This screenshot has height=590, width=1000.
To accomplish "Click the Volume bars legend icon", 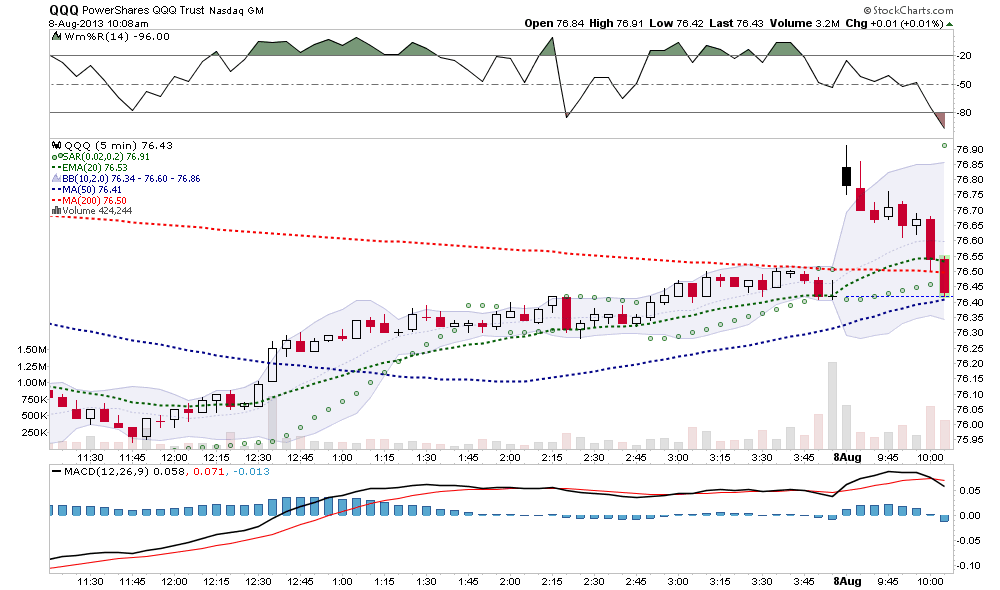I will [56, 210].
